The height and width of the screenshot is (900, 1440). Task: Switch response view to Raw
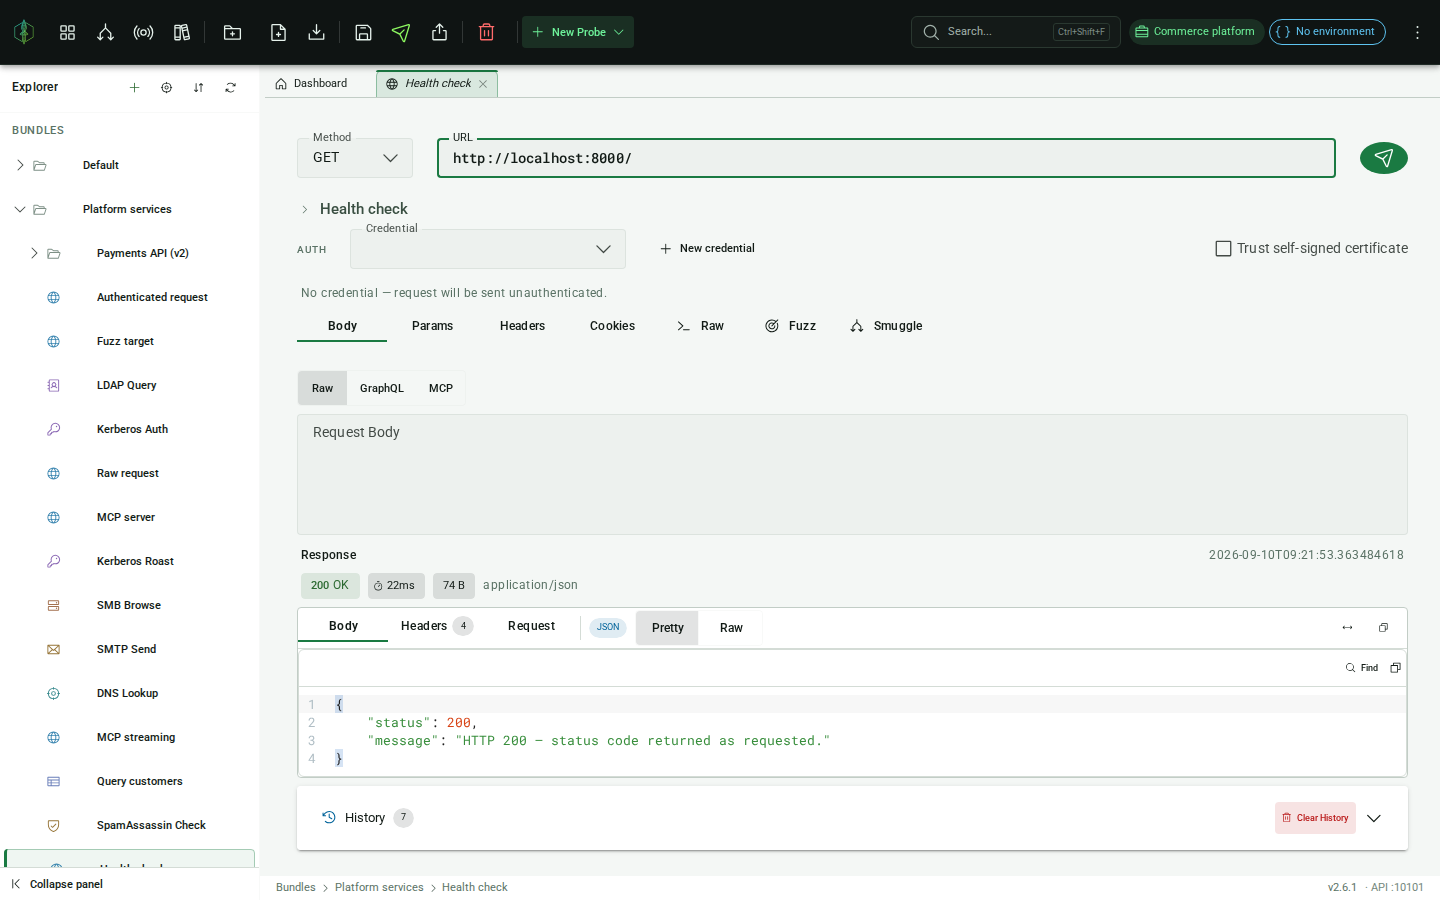pos(731,628)
